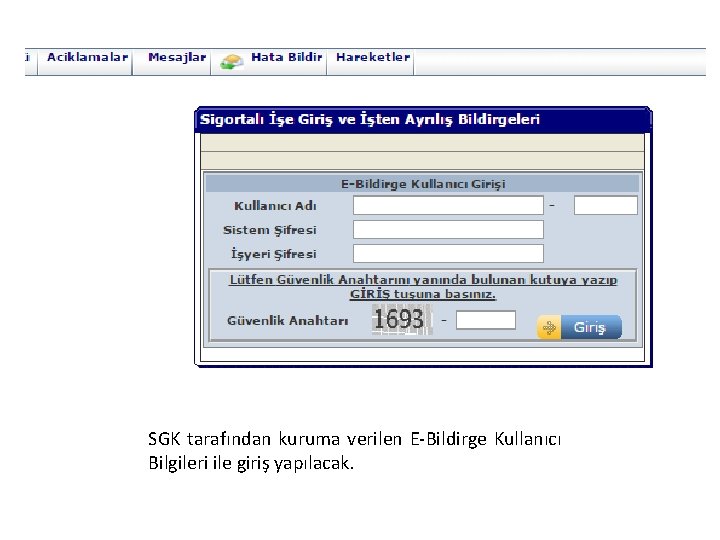Viewport: 720px width, 540px height.
Task: Click the Kullanıcı Adı input field
Action: click(448, 205)
